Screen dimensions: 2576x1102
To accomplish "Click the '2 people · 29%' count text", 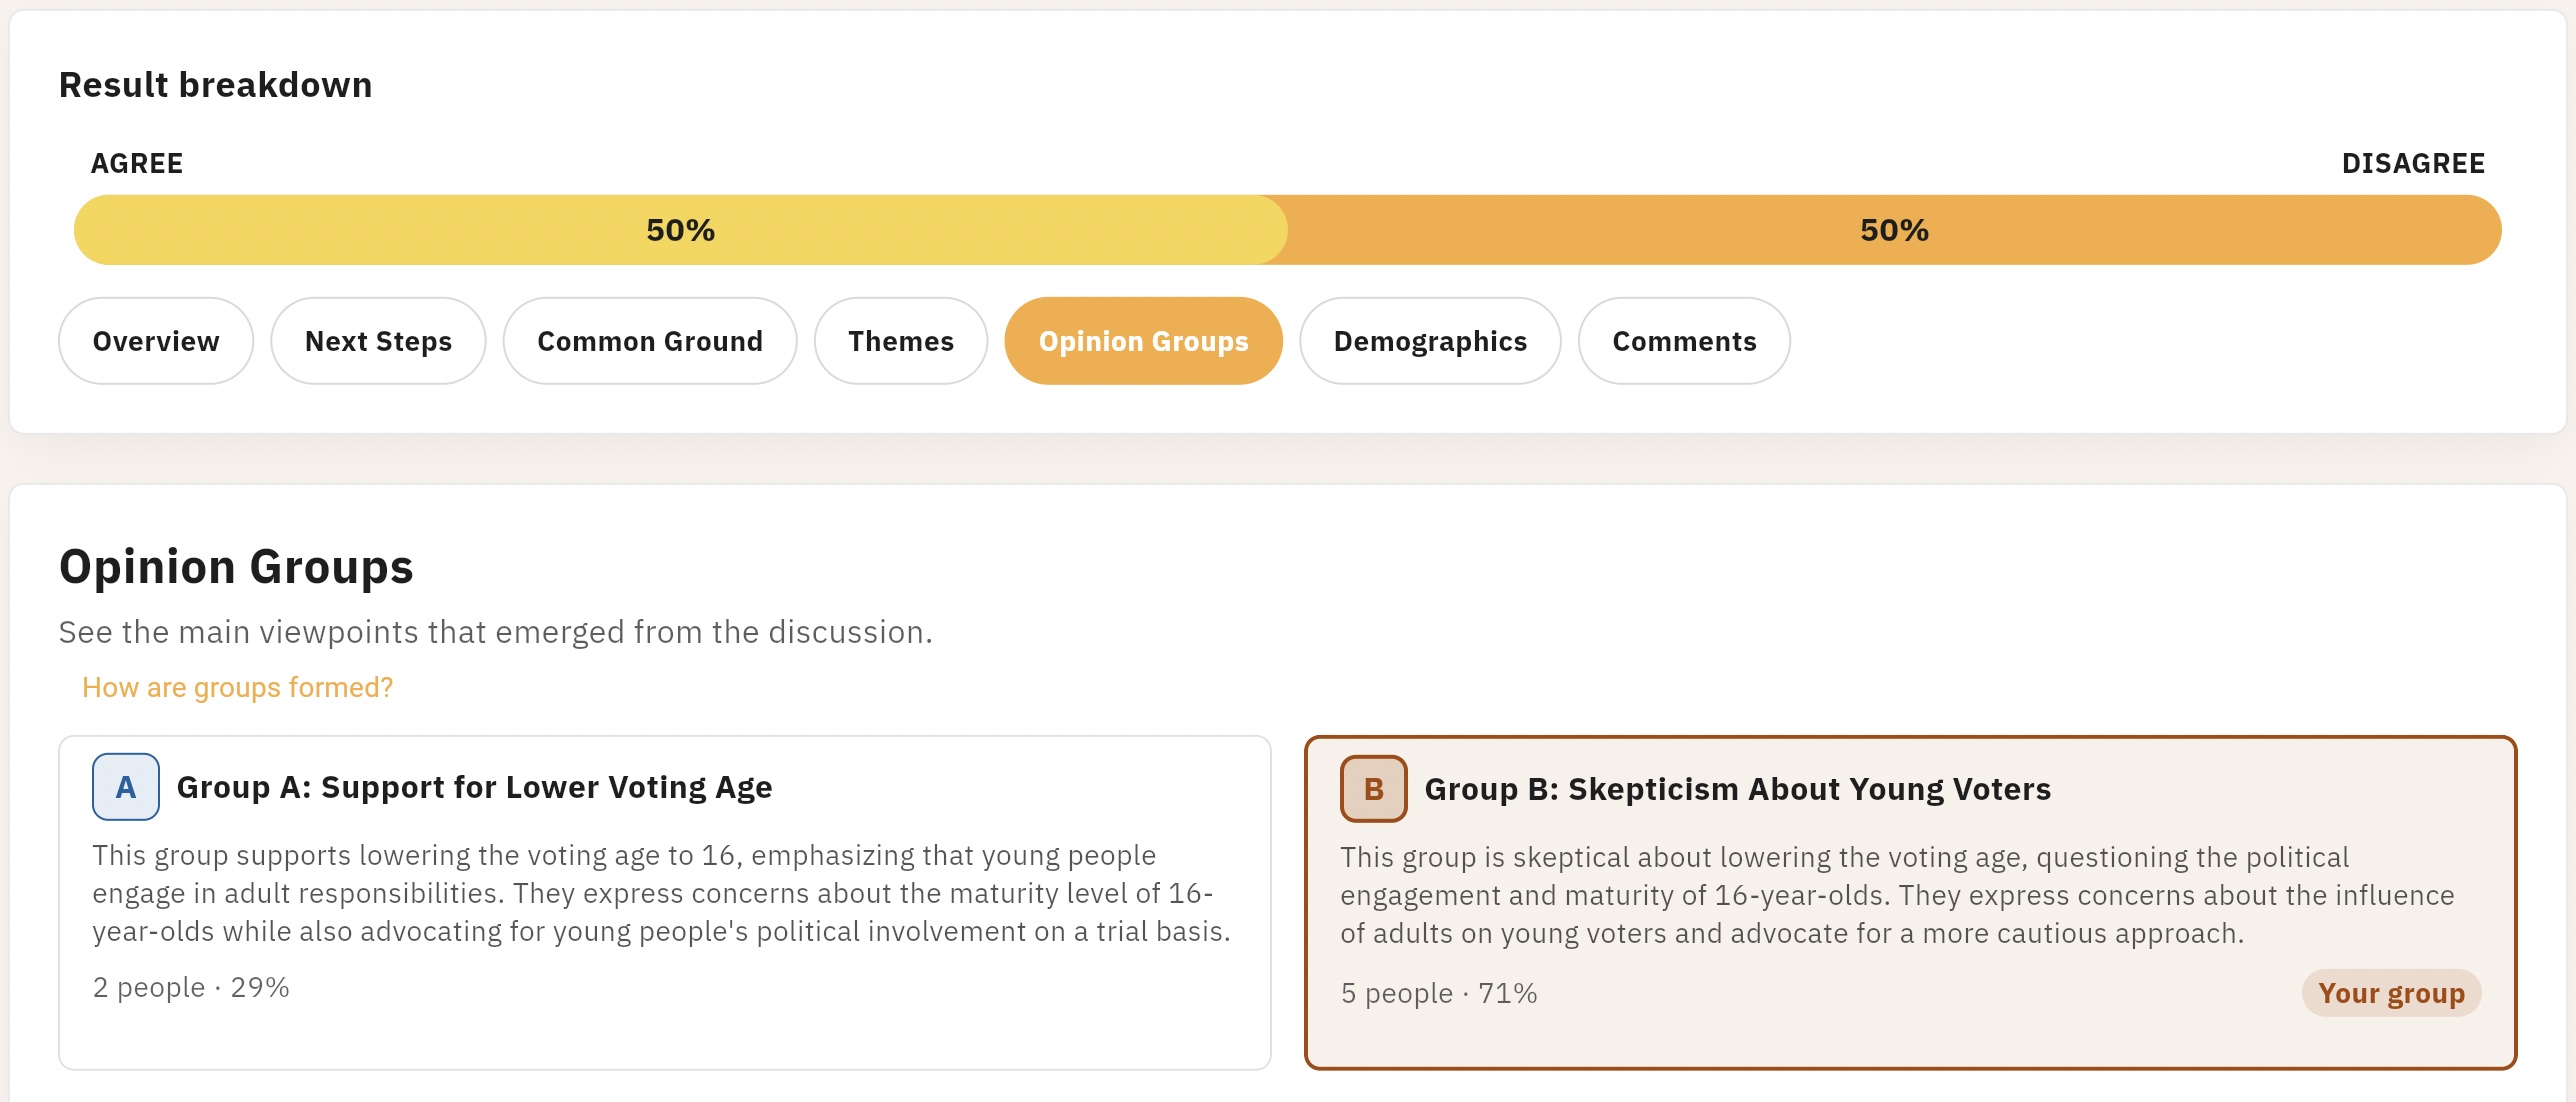I will pyautogui.click(x=191, y=987).
